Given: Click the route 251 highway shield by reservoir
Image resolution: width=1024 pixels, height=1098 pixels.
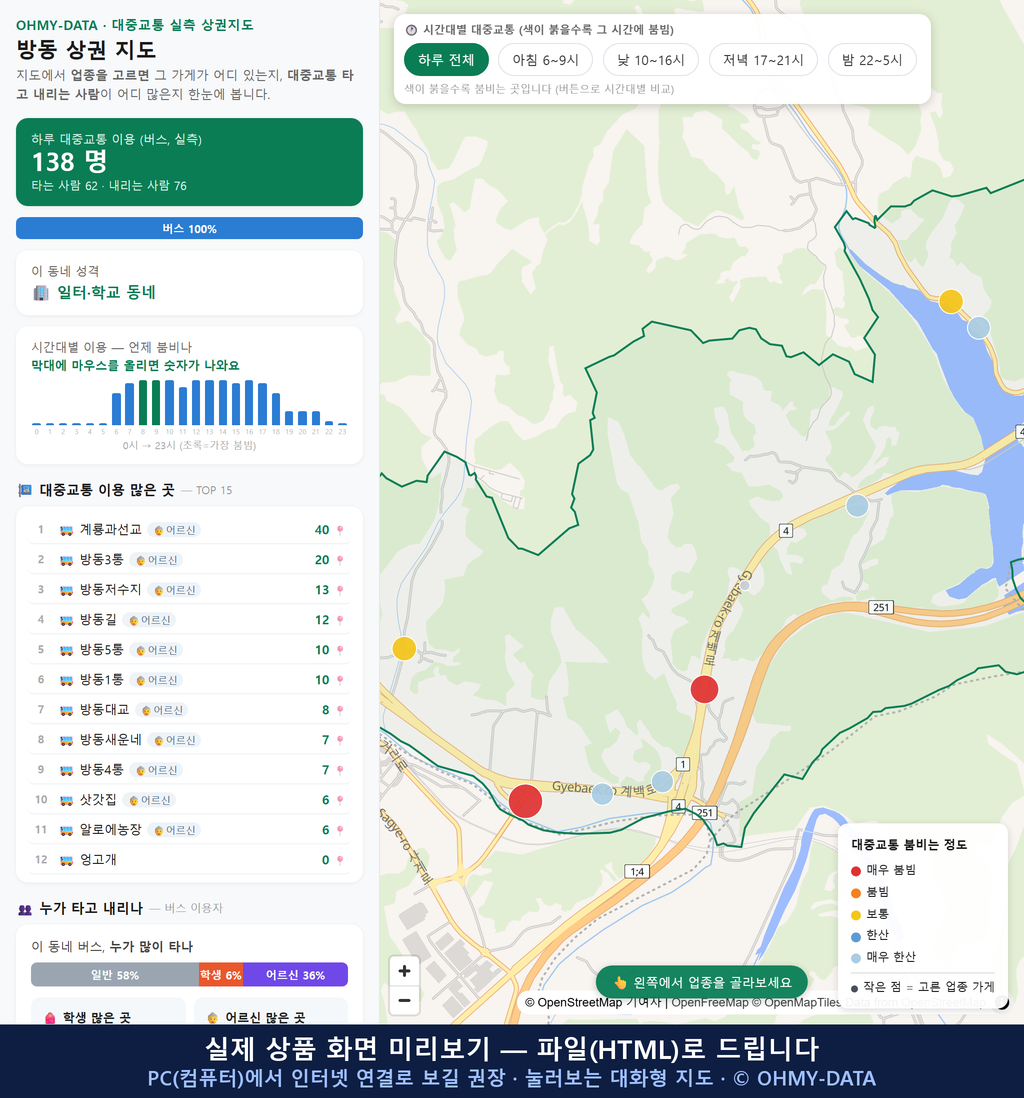Looking at the screenshot, I should [881, 607].
